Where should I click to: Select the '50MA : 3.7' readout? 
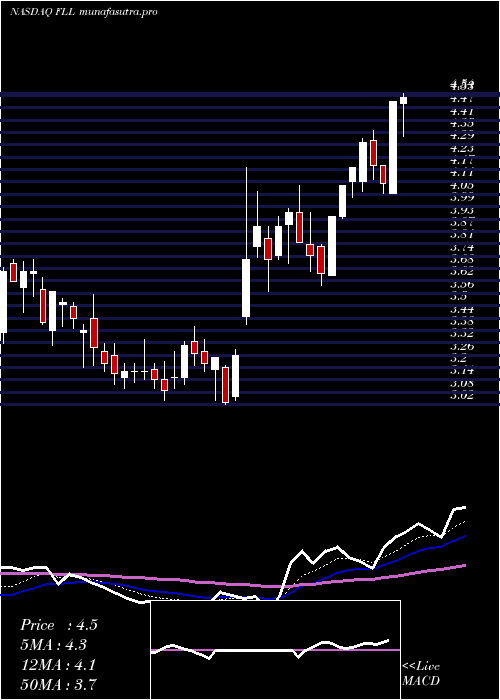(59, 684)
